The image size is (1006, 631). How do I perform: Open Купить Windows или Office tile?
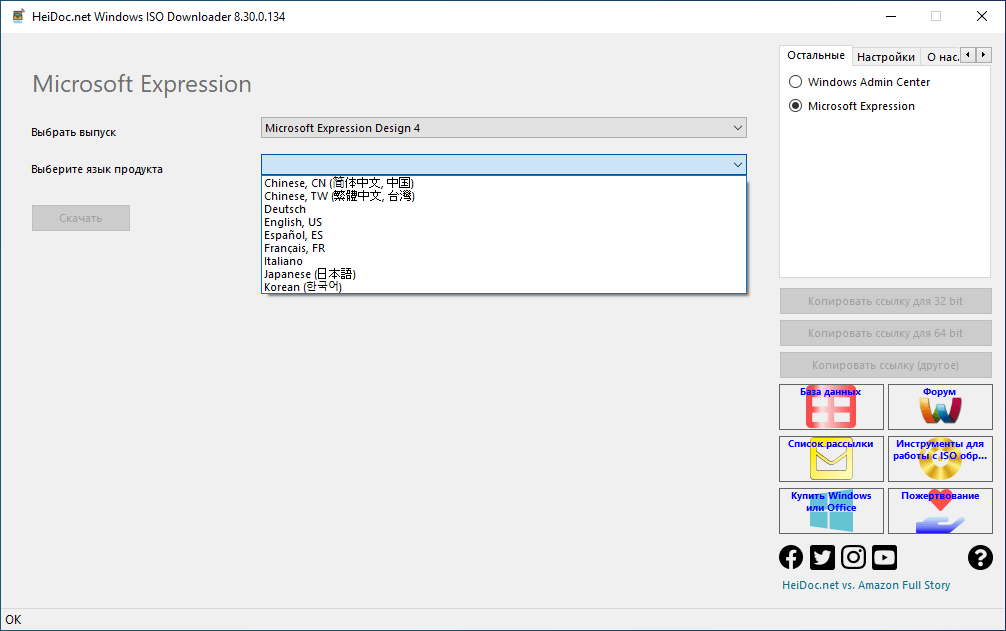point(831,511)
